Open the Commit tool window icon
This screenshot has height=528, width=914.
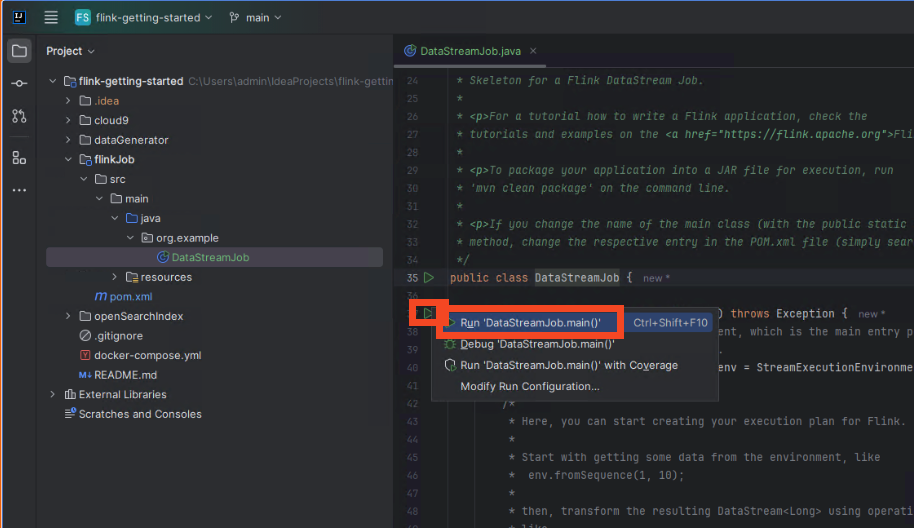pyautogui.click(x=19, y=83)
